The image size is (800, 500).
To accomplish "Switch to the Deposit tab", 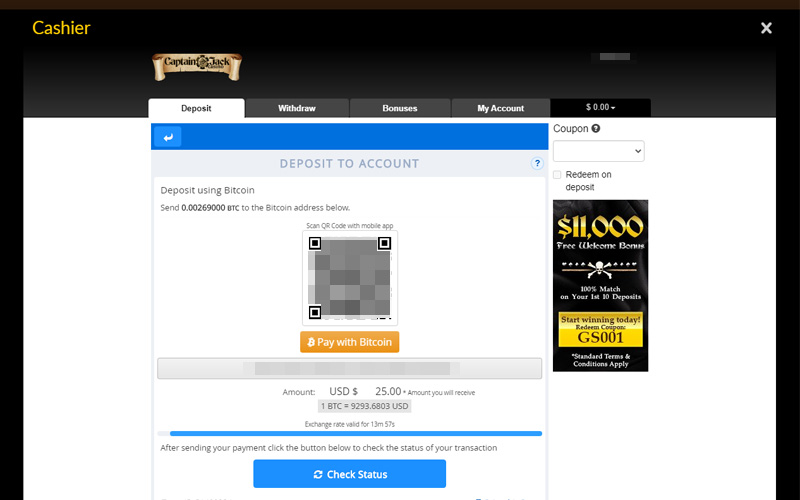I will click(x=196, y=108).
